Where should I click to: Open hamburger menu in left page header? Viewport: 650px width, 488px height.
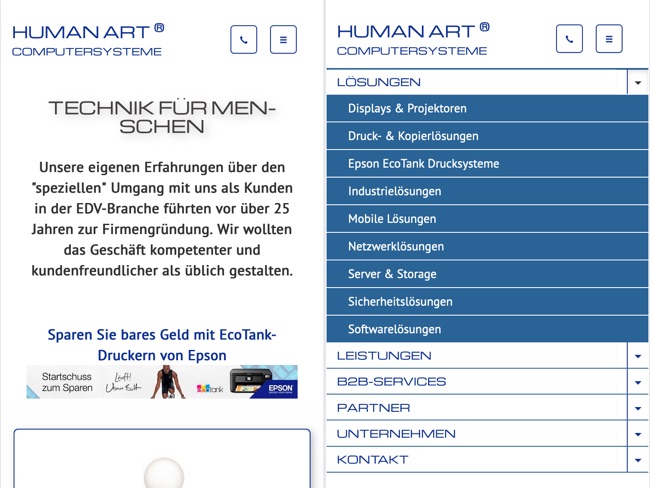coord(283,40)
